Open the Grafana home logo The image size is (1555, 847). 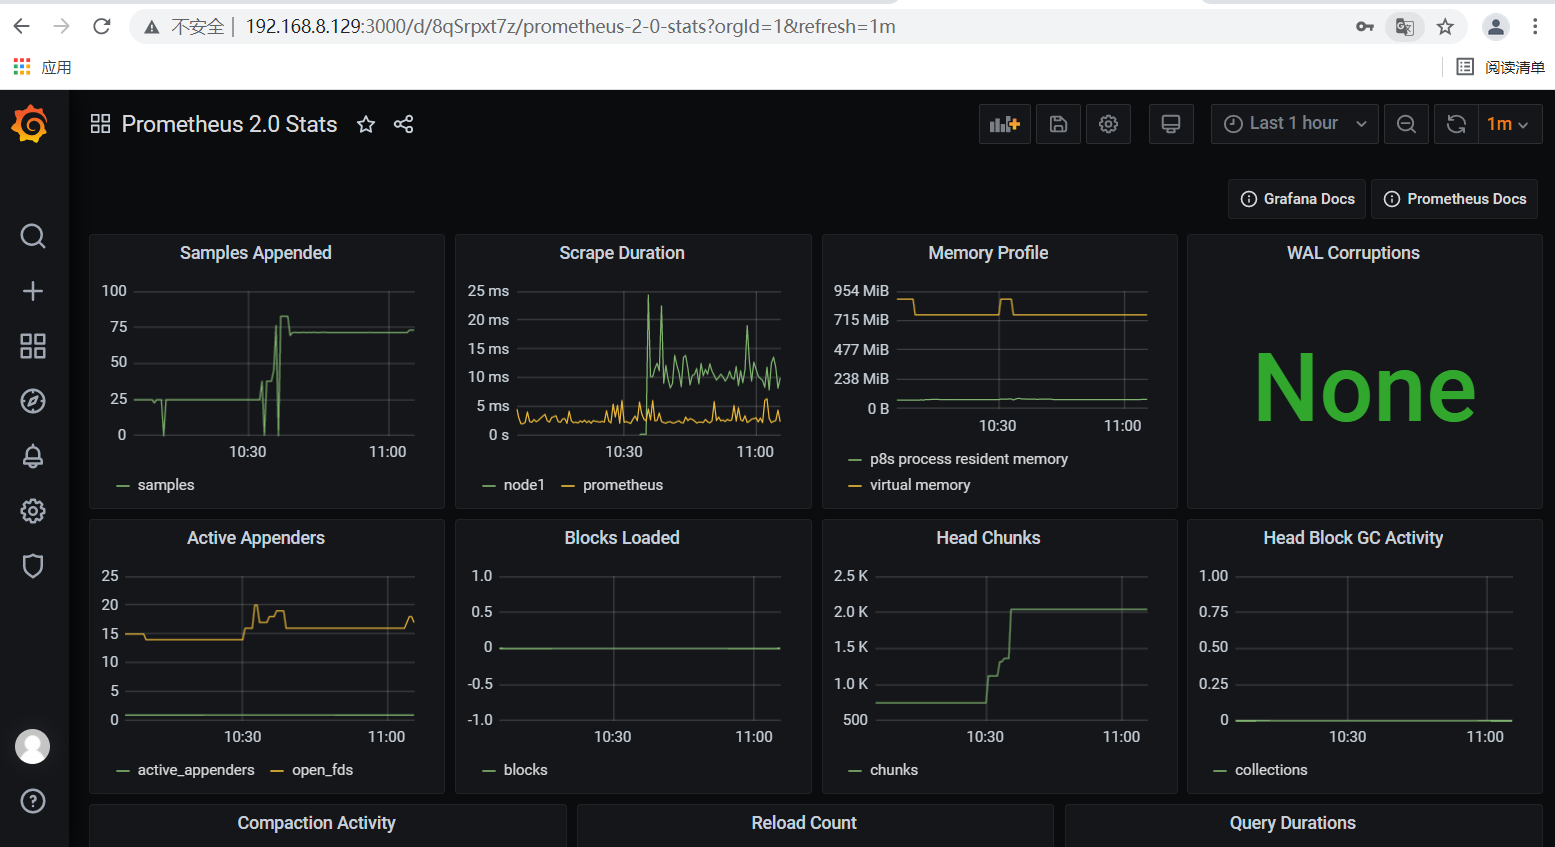click(30, 124)
